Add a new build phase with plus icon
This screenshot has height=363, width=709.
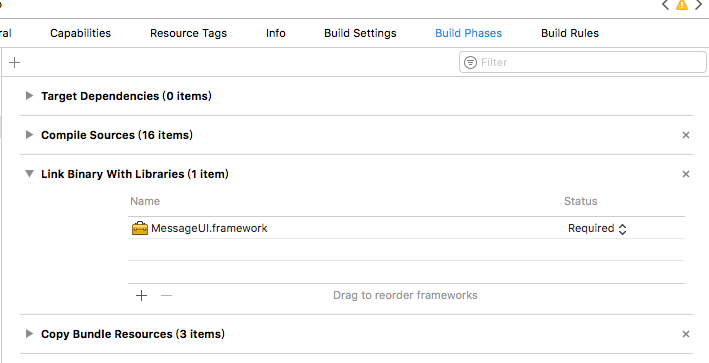(x=14, y=62)
